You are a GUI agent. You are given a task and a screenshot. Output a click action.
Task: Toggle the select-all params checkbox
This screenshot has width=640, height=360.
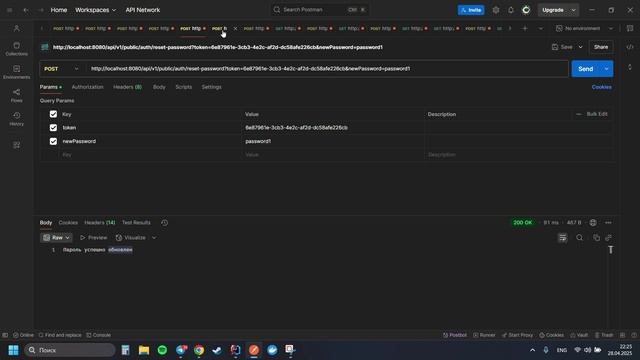point(53,114)
